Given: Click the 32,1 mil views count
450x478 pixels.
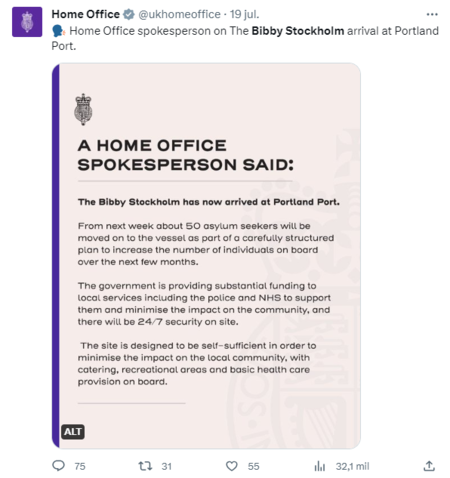Looking at the screenshot, I should [352, 466].
